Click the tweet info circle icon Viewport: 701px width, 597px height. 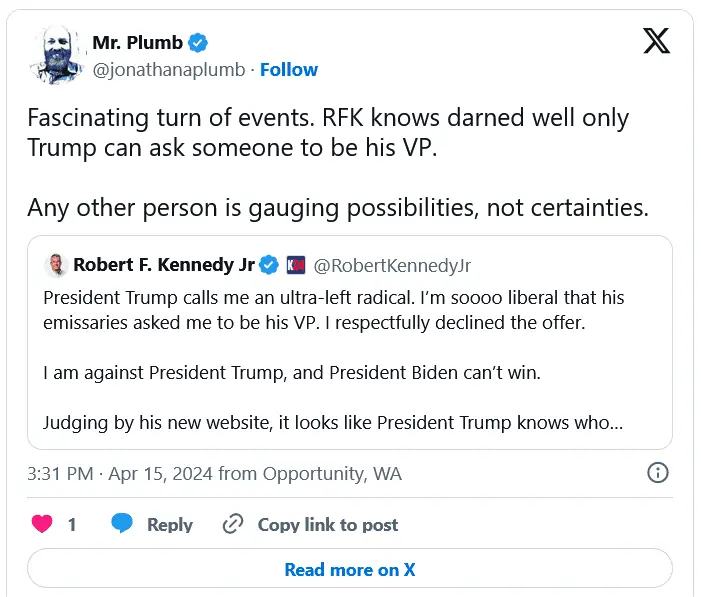click(658, 473)
